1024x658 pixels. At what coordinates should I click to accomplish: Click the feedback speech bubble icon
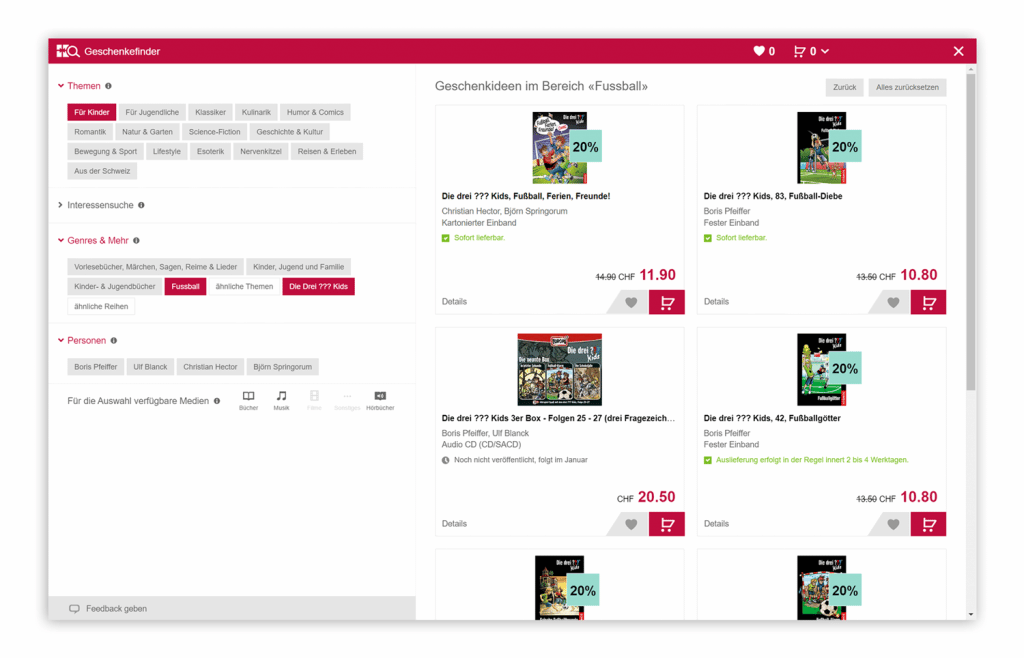point(74,608)
